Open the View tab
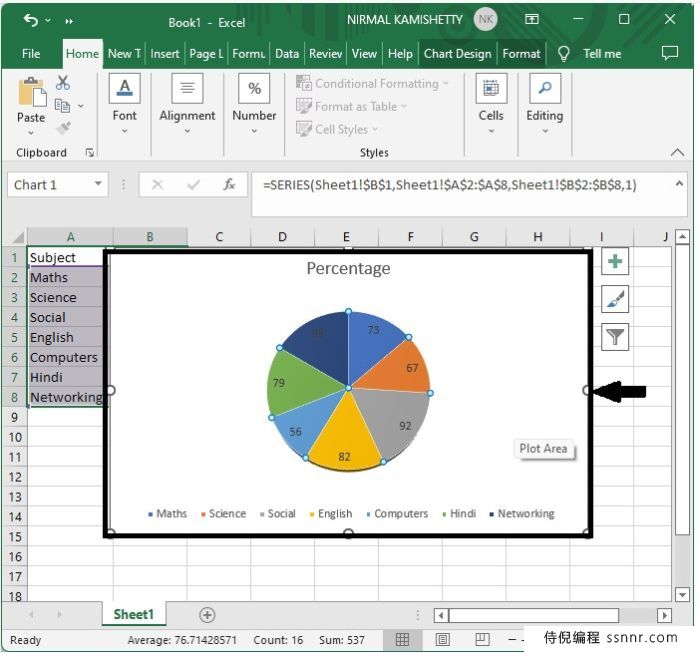This screenshot has height=653, width=700. pyautogui.click(x=364, y=54)
